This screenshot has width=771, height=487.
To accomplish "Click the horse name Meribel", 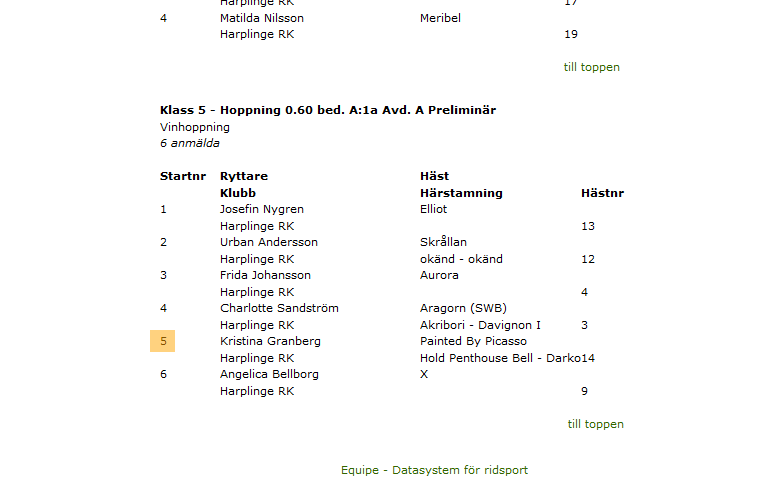I will (440, 18).
